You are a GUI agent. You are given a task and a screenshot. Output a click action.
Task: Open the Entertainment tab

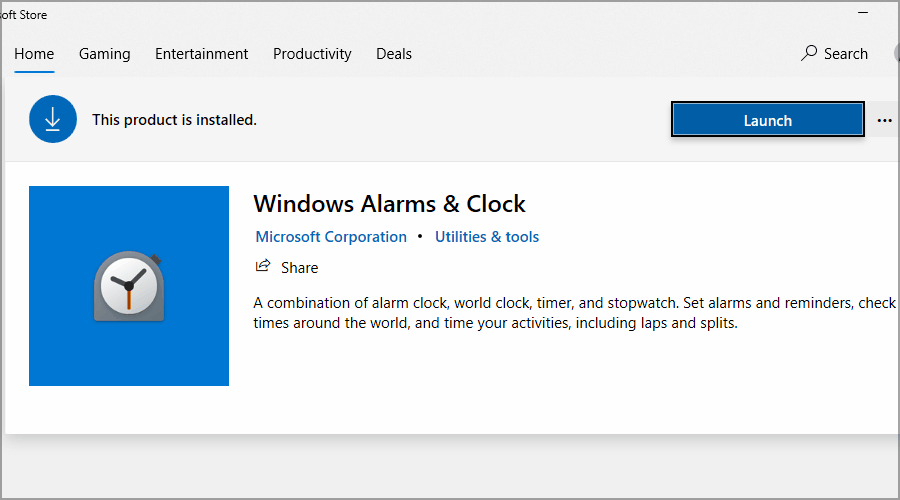point(201,54)
